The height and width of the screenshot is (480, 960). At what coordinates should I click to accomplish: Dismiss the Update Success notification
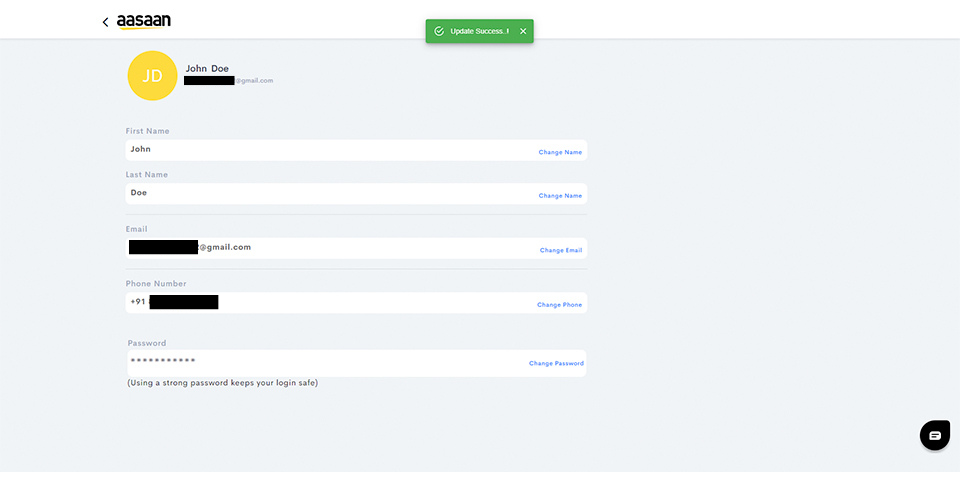(x=523, y=31)
